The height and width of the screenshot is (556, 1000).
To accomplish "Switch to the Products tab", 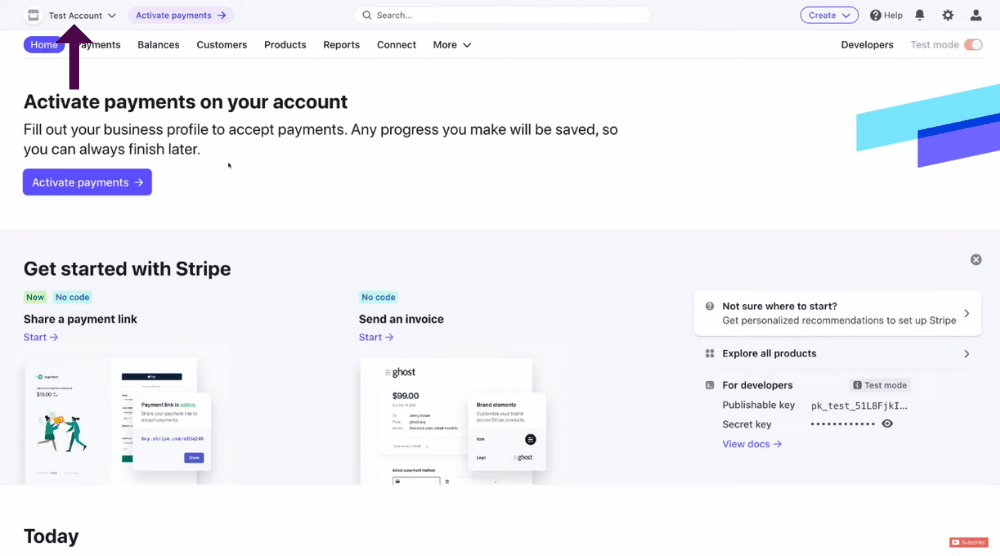I will (285, 45).
